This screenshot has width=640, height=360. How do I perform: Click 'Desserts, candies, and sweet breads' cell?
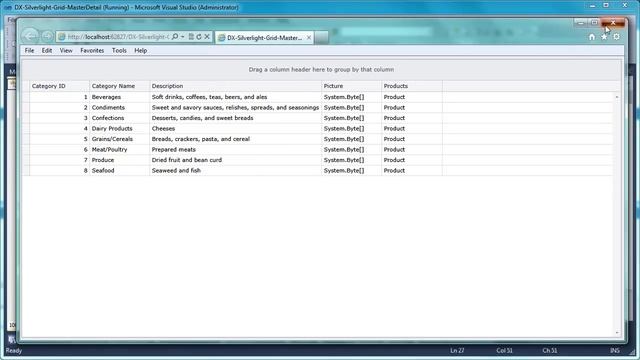point(236,118)
